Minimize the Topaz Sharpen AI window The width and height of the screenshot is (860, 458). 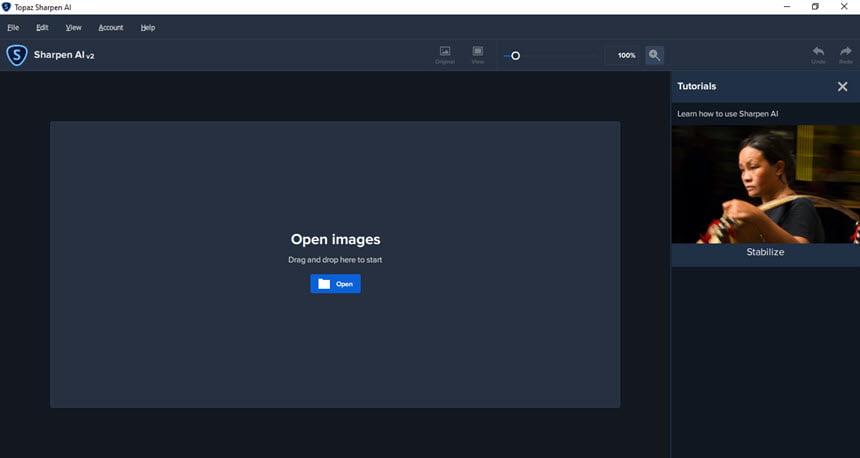pyautogui.click(x=787, y=7)
